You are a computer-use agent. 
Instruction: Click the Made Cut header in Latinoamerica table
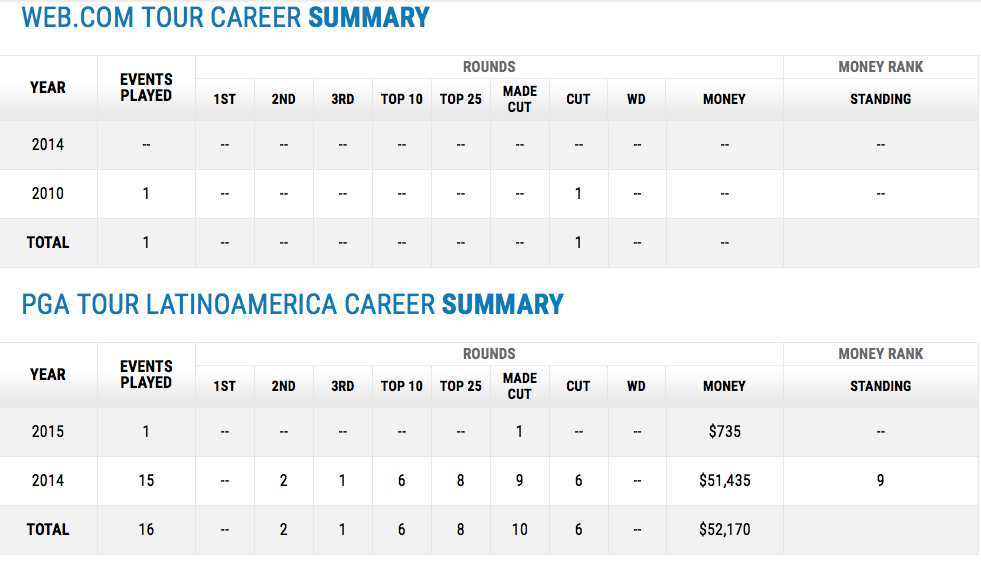(x=520, y=386)
